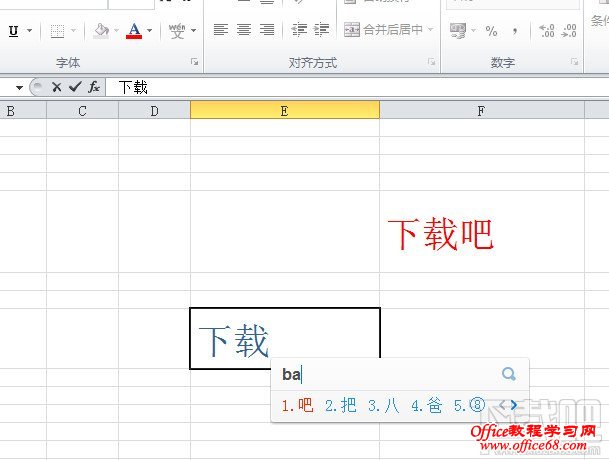Select column F header

click(482, 111)
